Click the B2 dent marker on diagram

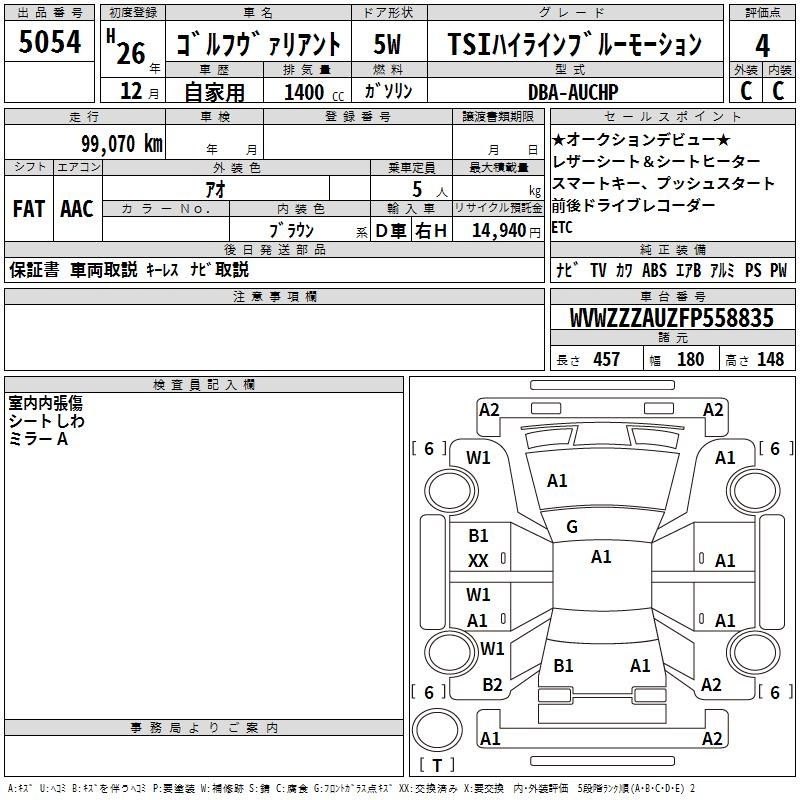click(492, 685)
